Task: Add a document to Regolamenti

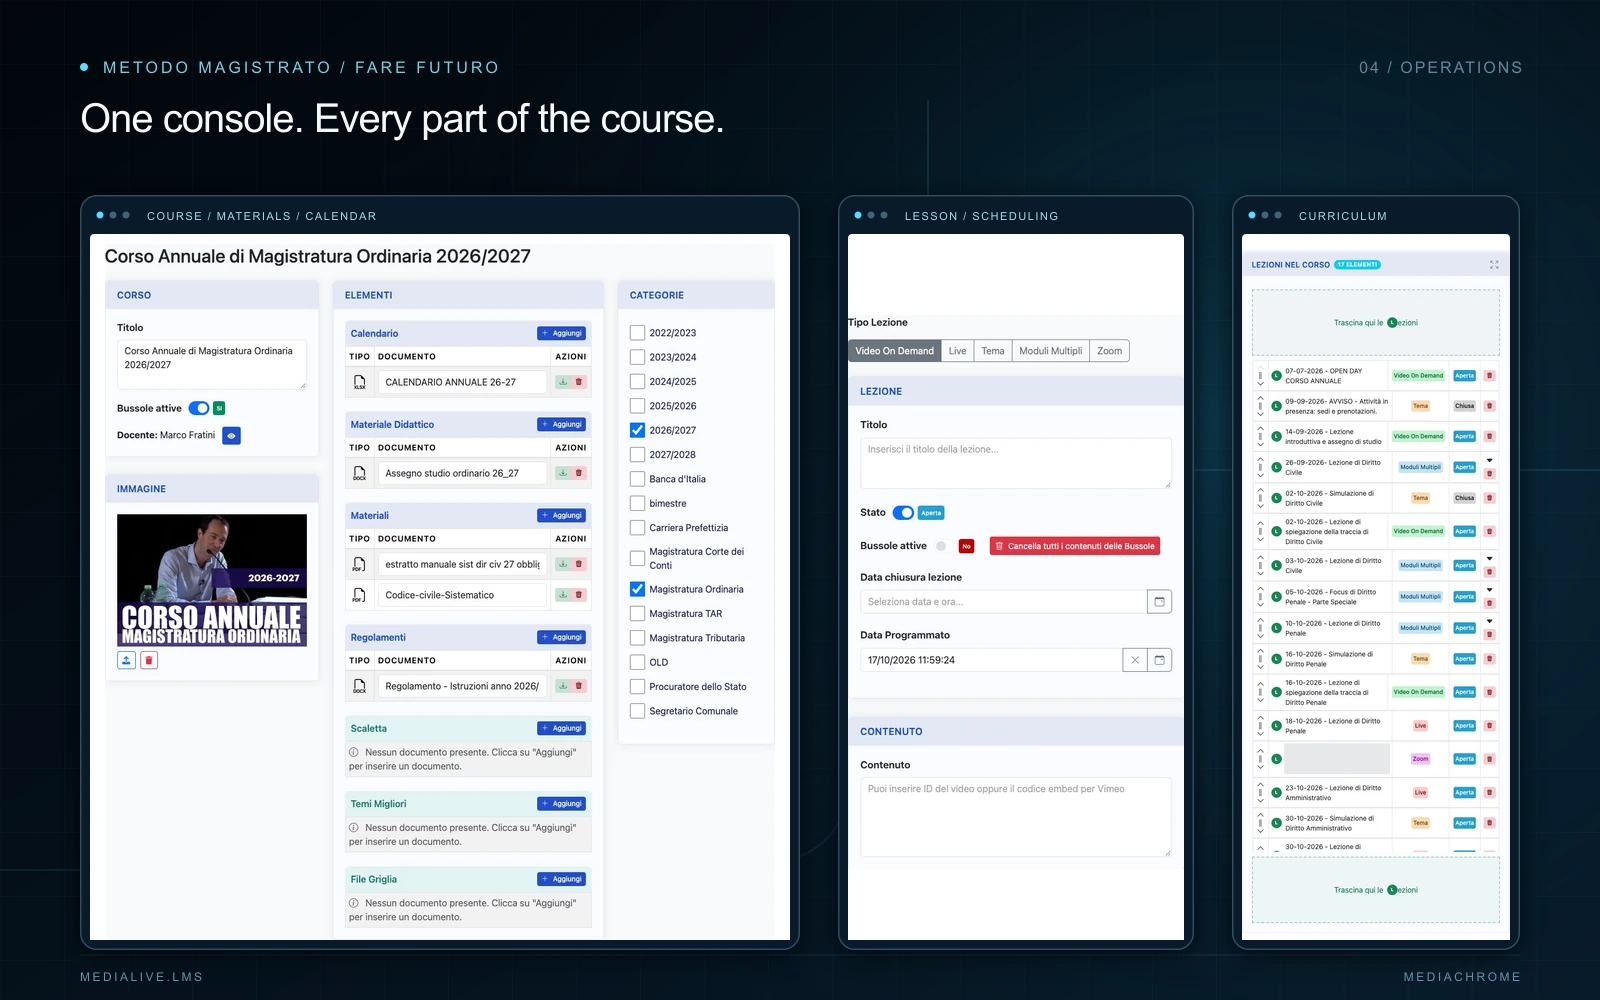Action: [x=562, y=637]
